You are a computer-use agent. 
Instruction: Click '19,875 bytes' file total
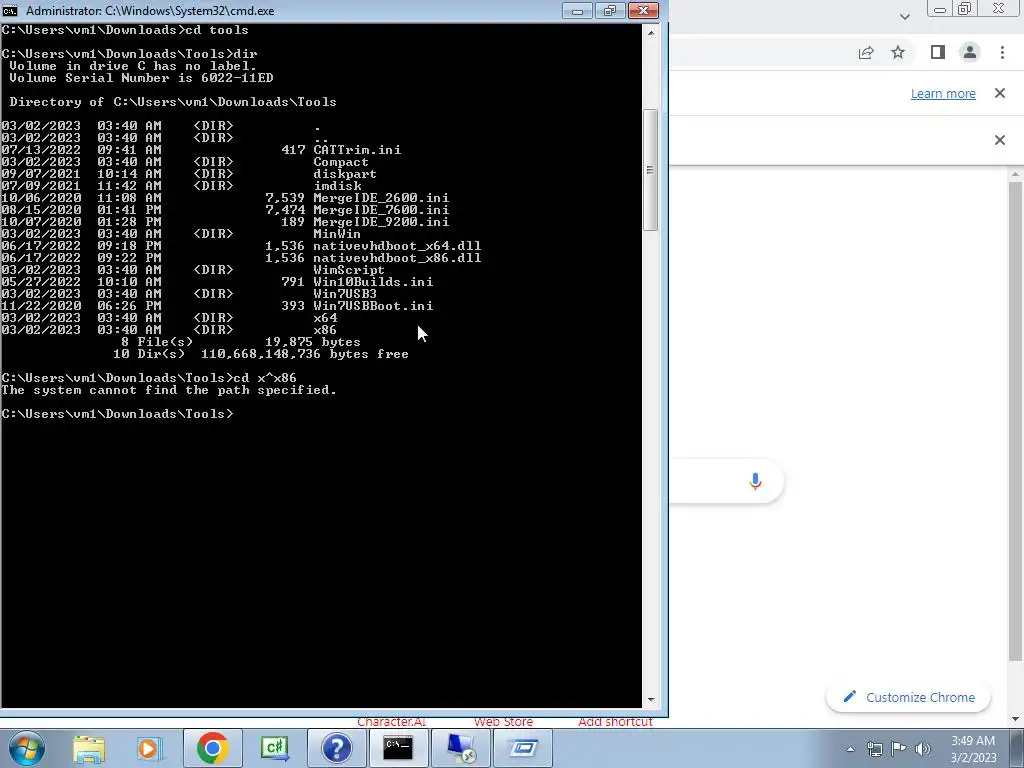312,342
